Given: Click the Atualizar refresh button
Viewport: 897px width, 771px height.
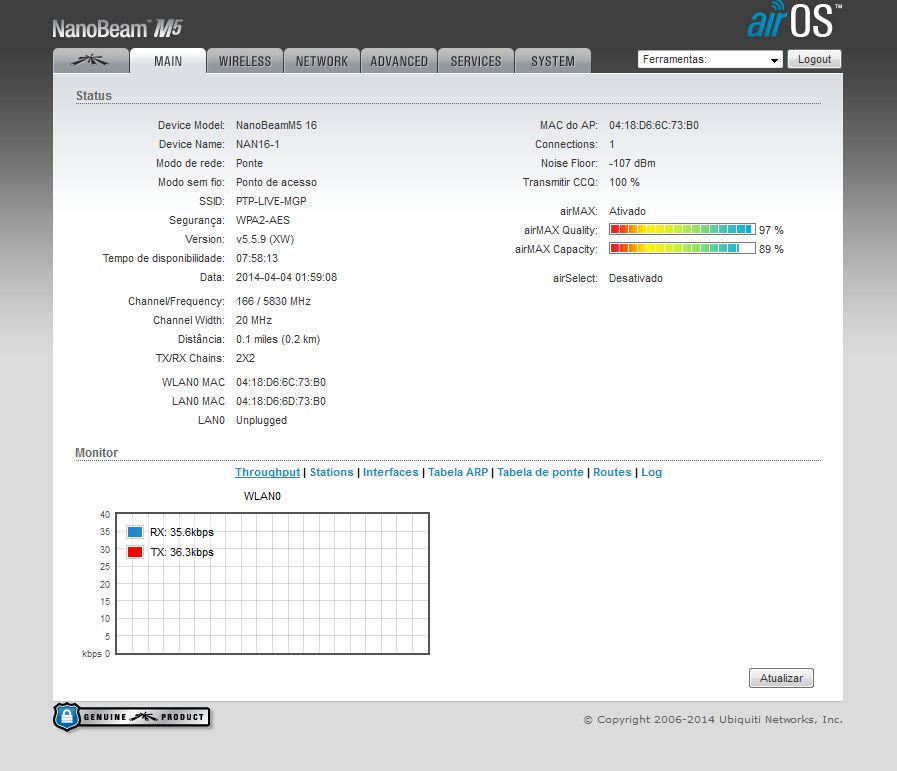Looking at the screenshot, I should [x=781, y=678].
